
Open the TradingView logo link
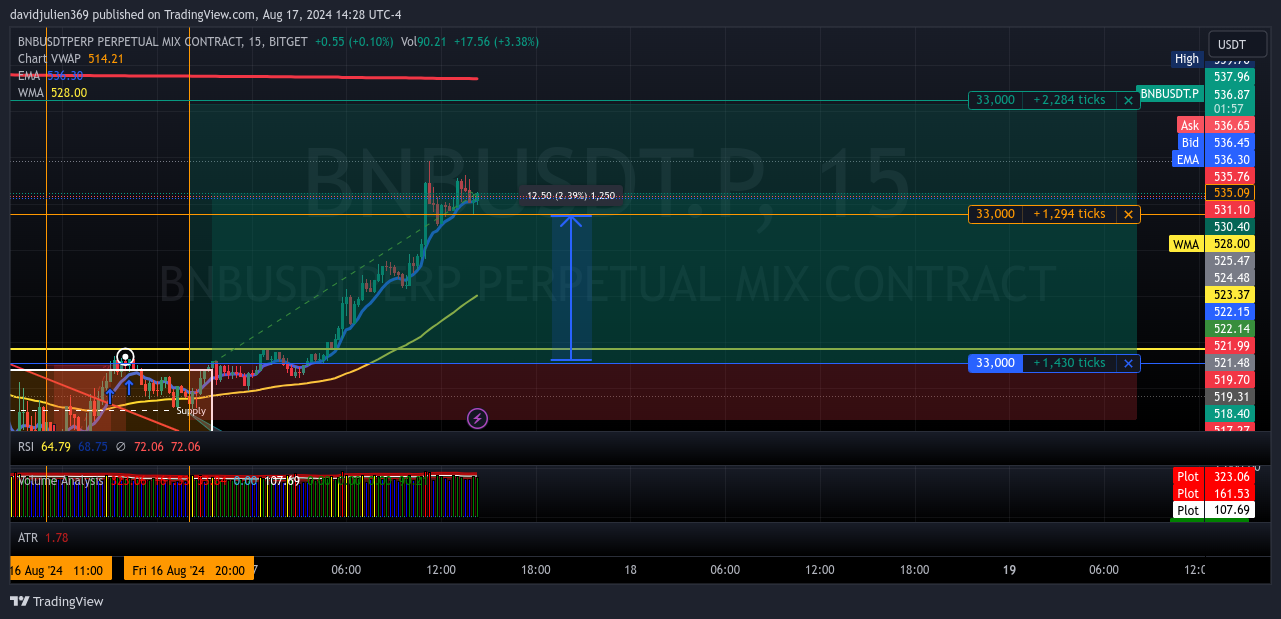[x=57, y=601]
